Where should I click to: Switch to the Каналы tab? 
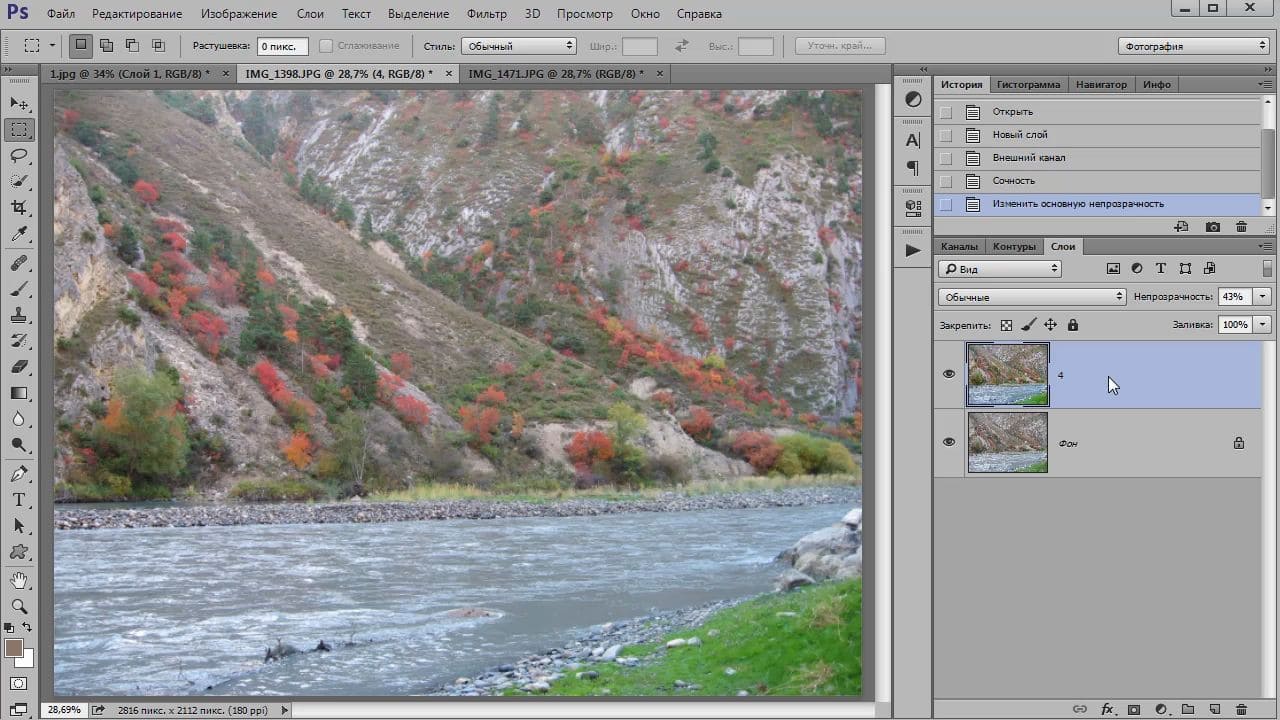click(959, 246)
